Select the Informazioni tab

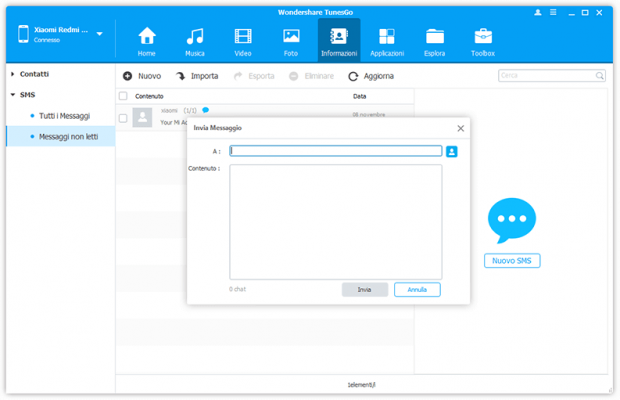339,41
